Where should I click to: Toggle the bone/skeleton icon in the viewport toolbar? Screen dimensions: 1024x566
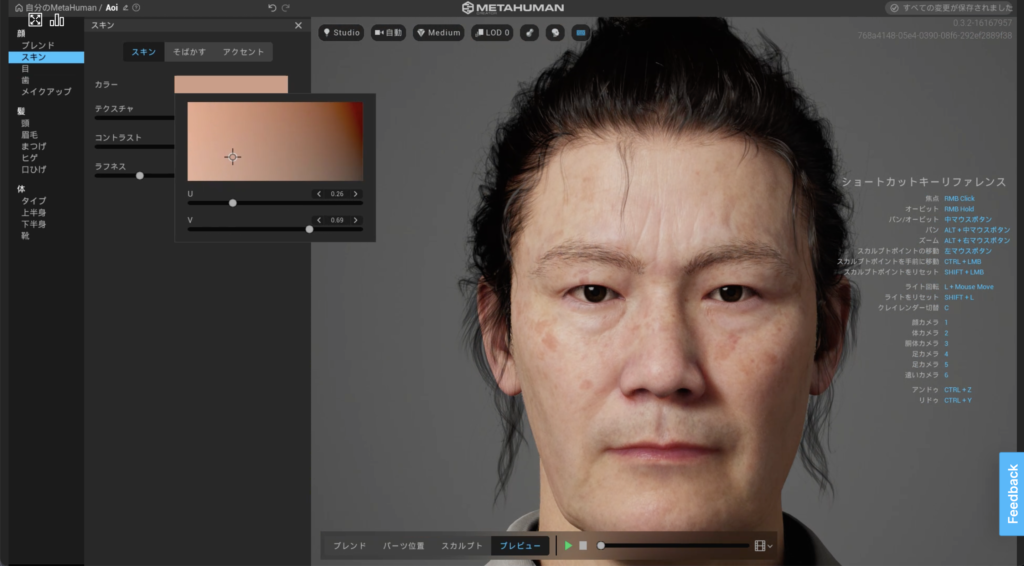[x=530, y=33]
